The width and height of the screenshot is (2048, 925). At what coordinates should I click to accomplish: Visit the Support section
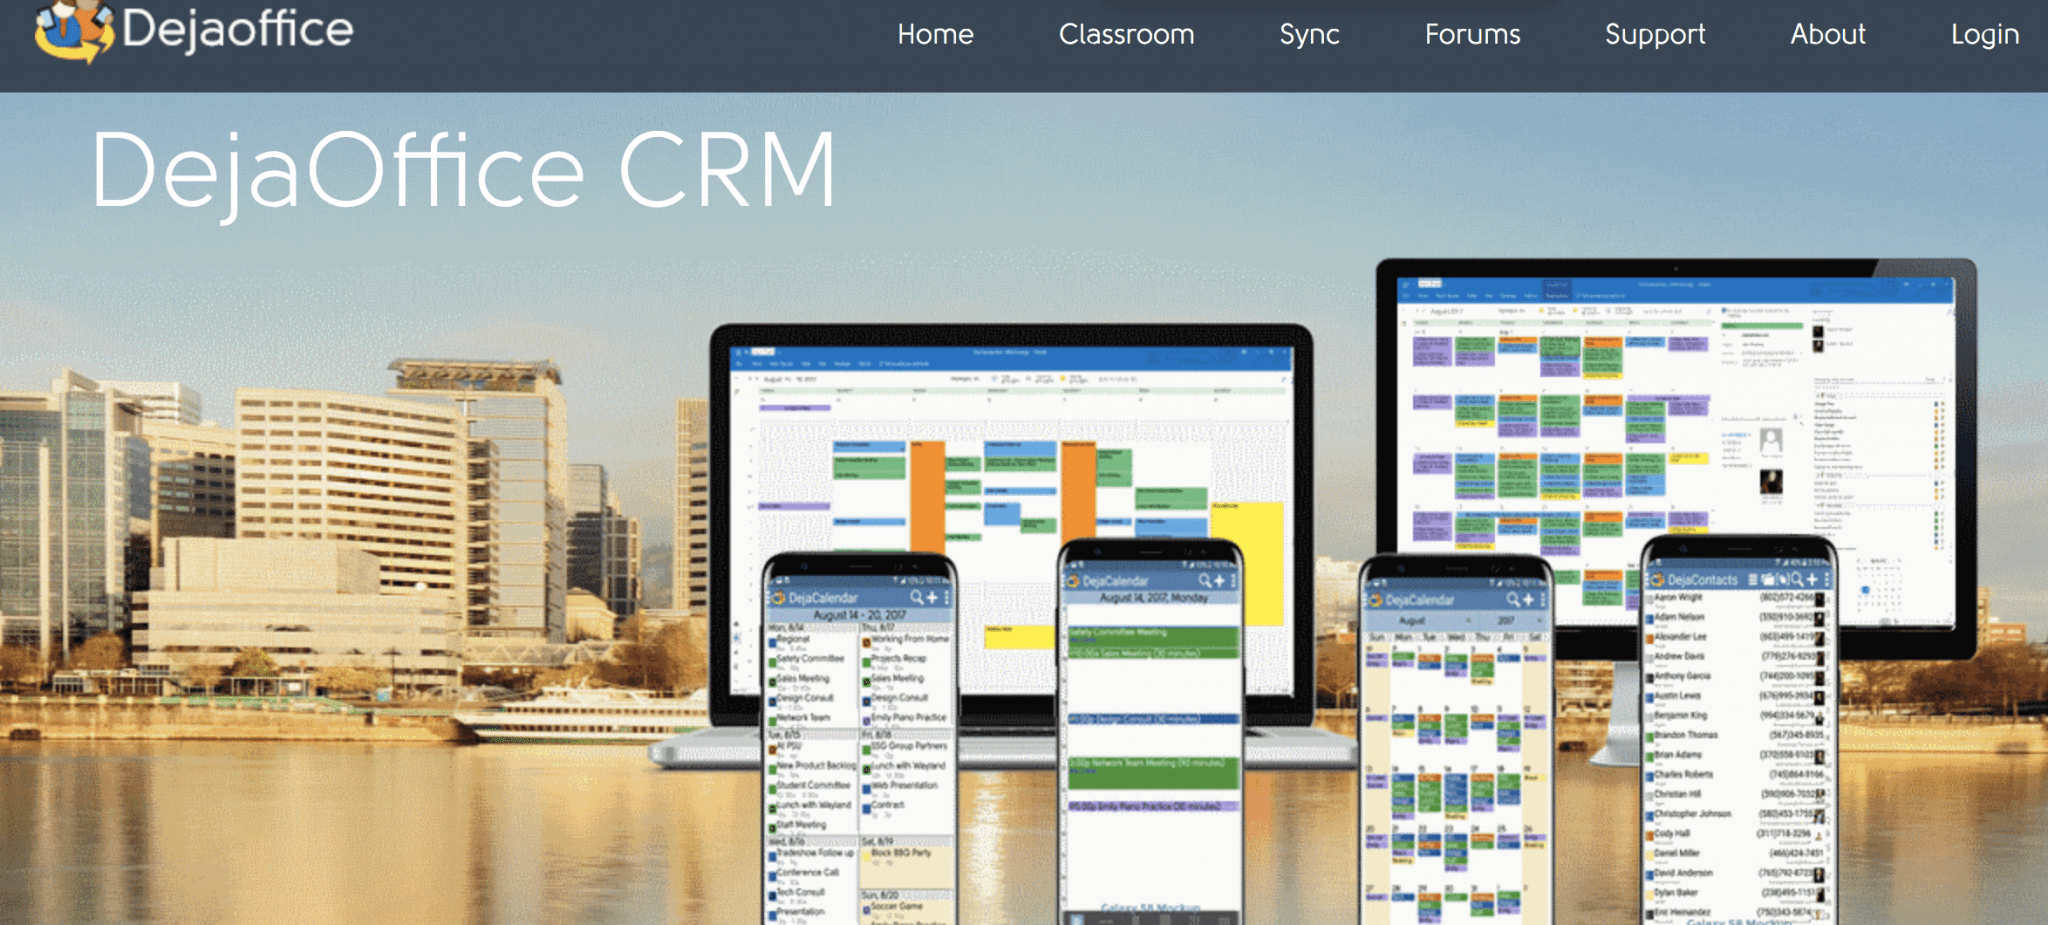click(x=1655, y=34)
